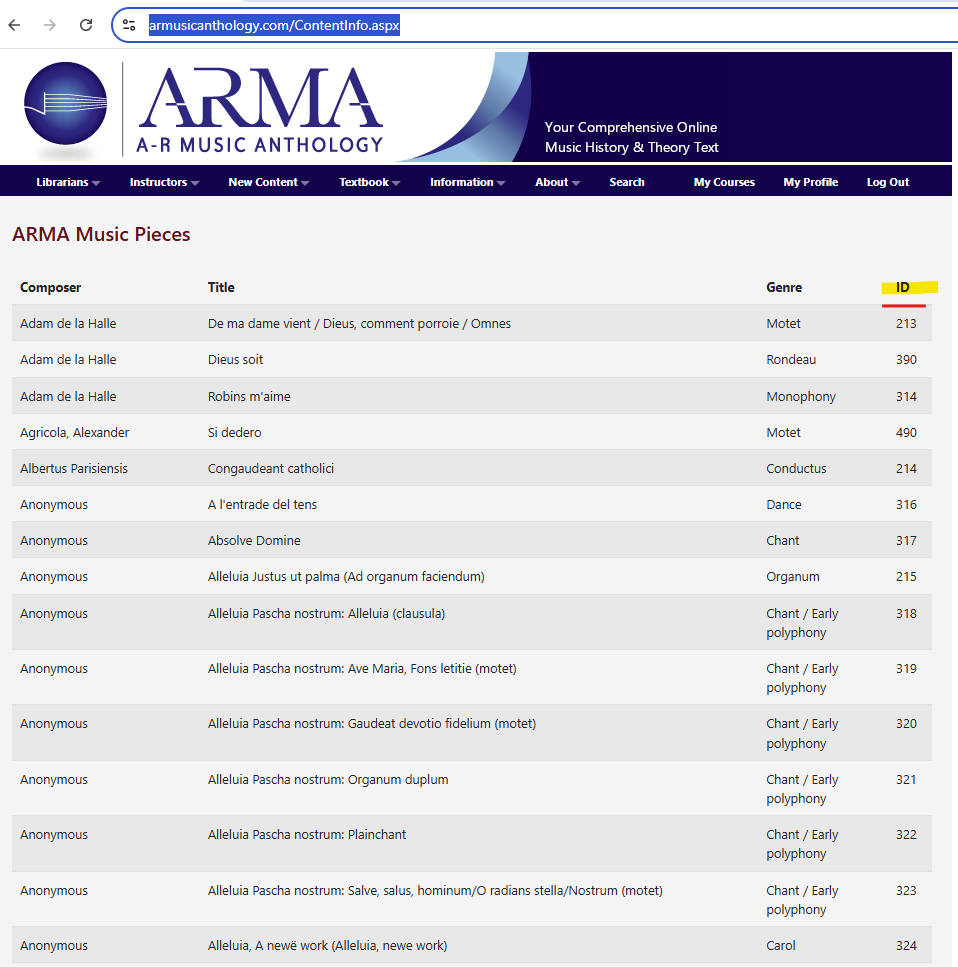Select 'A l'entrade del tens' title
Image resolution: width=958 pixels, height=967 pixels.
point(262,504)
